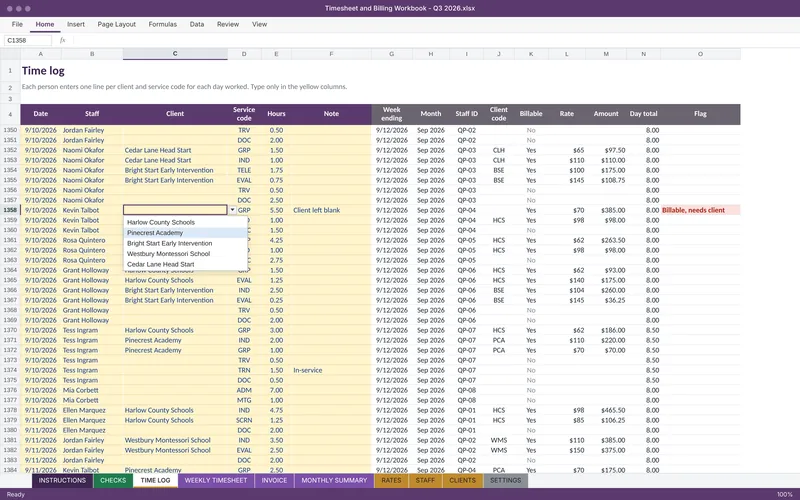Select the TIME LOG sheet tab
Image resolution: width=800 pixels, height=500 pixels.
[155, 481]
